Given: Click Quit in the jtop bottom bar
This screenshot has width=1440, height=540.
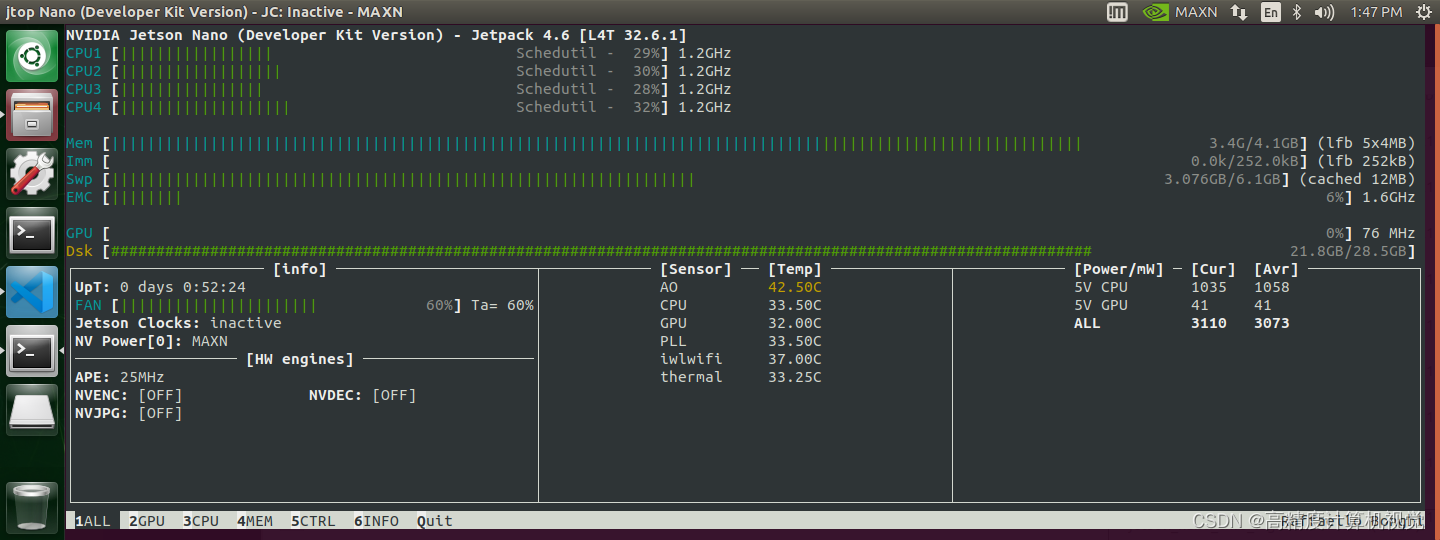Looking at the screenshot, I should [x=435, y=521].
